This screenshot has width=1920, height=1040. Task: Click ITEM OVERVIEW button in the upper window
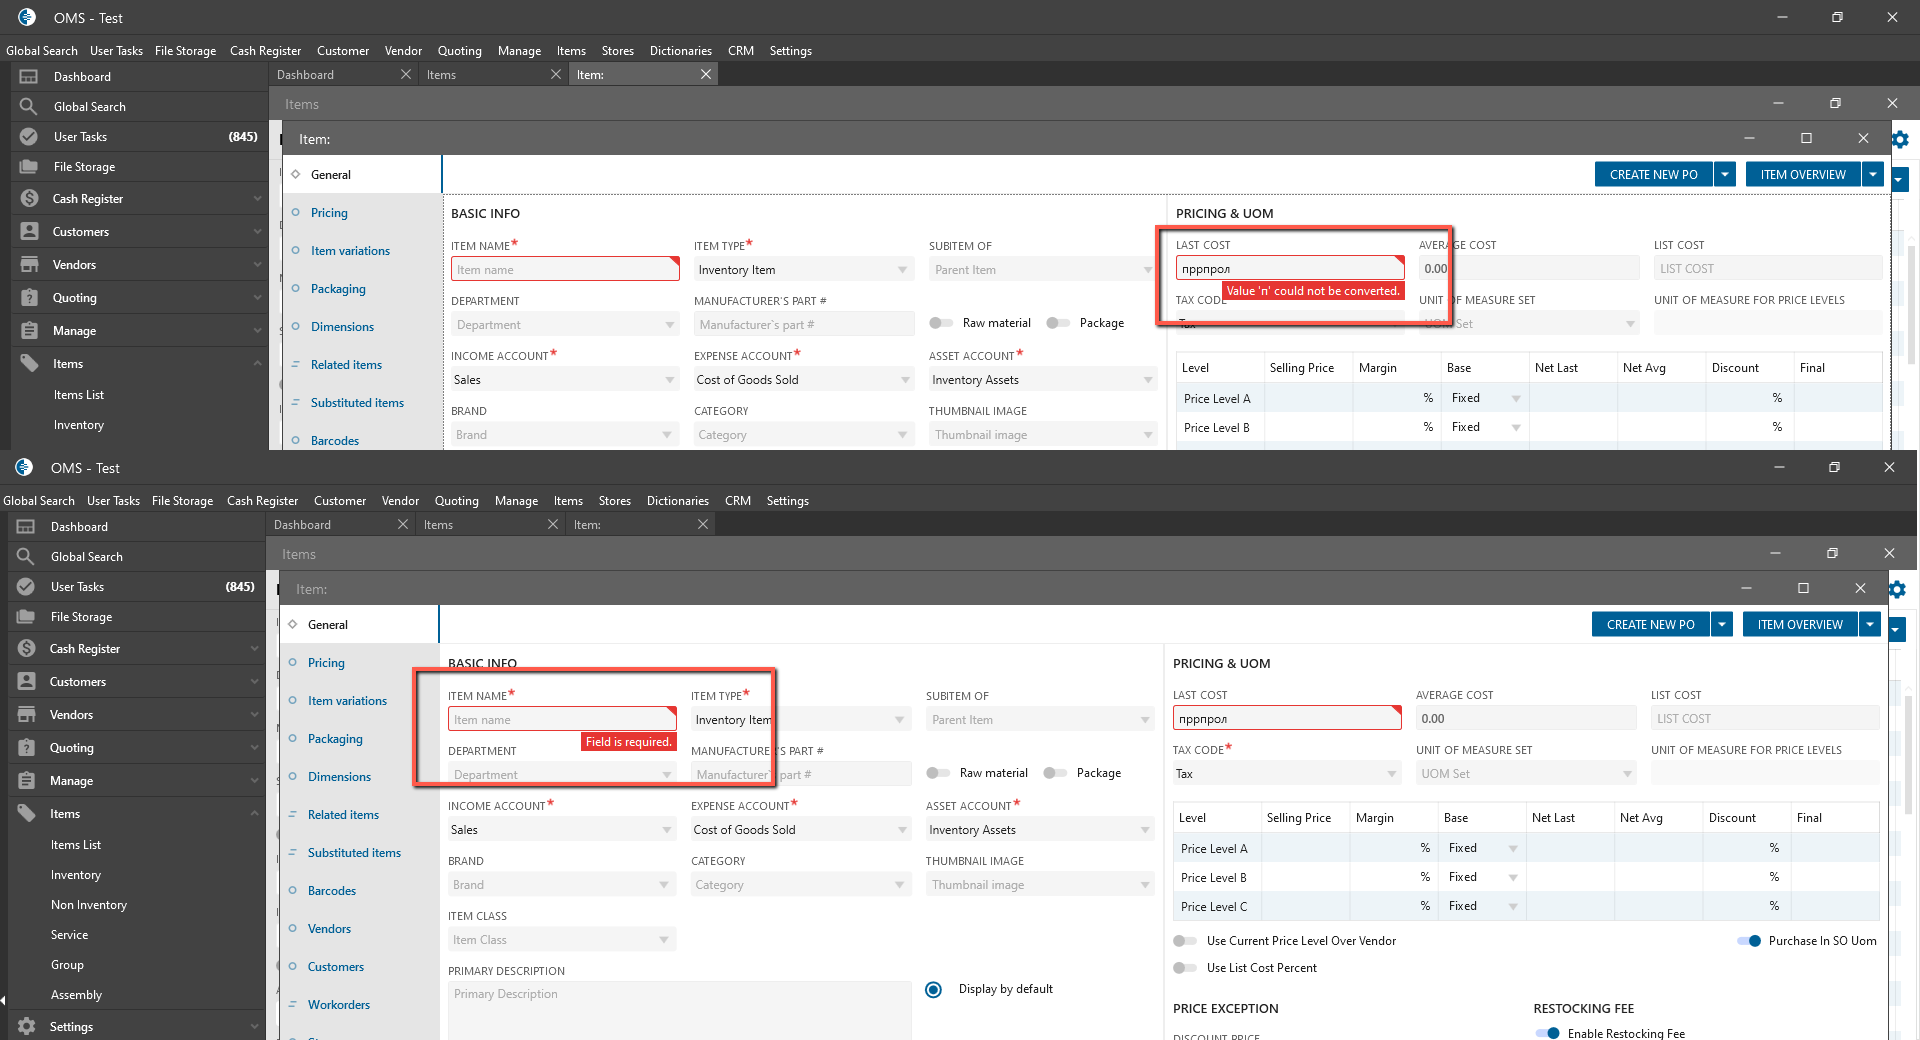click(x=1803, y=175)
